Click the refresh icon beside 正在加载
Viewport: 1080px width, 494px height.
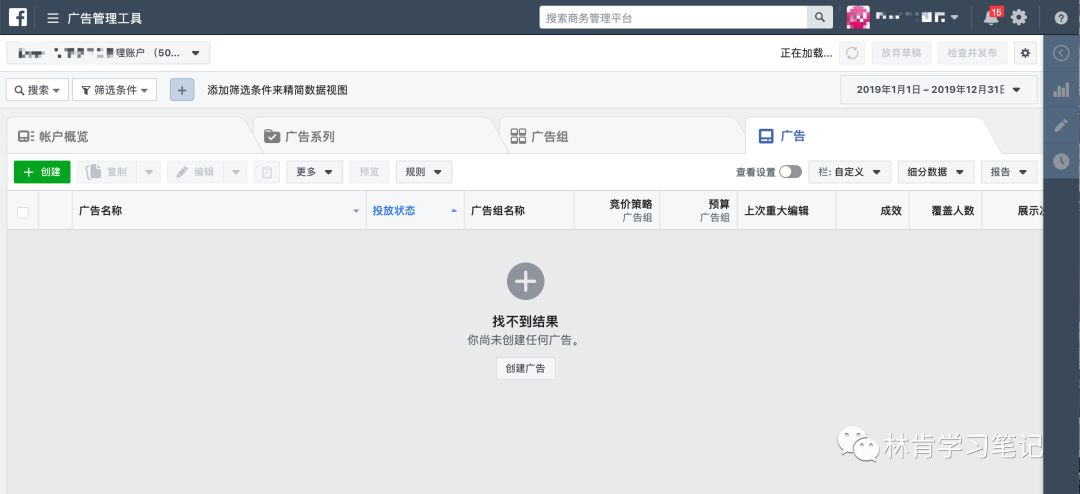[x=852, y=53]
